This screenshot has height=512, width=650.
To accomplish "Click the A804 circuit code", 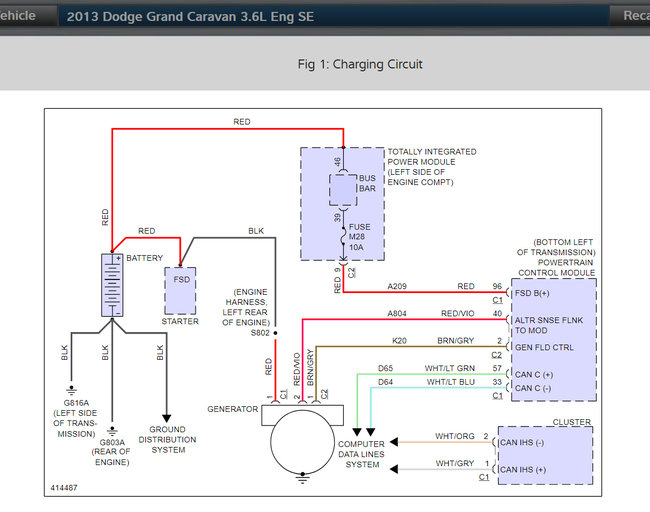I will click(397, 314).
